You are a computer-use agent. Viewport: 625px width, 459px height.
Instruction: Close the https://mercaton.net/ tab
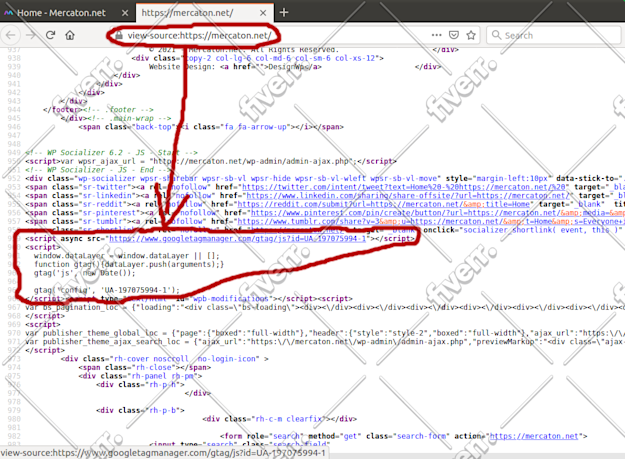pyautogui.click(x=263, y=13)
